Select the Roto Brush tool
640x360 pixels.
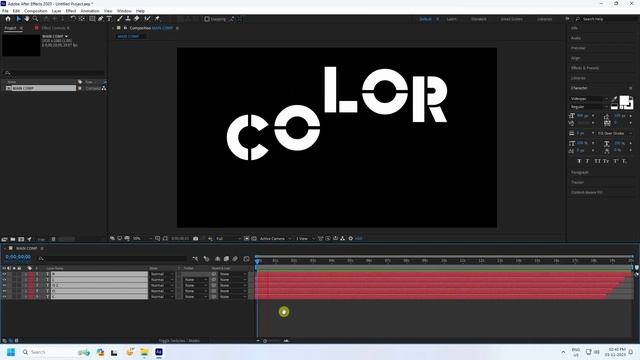[x=147, y=19]
